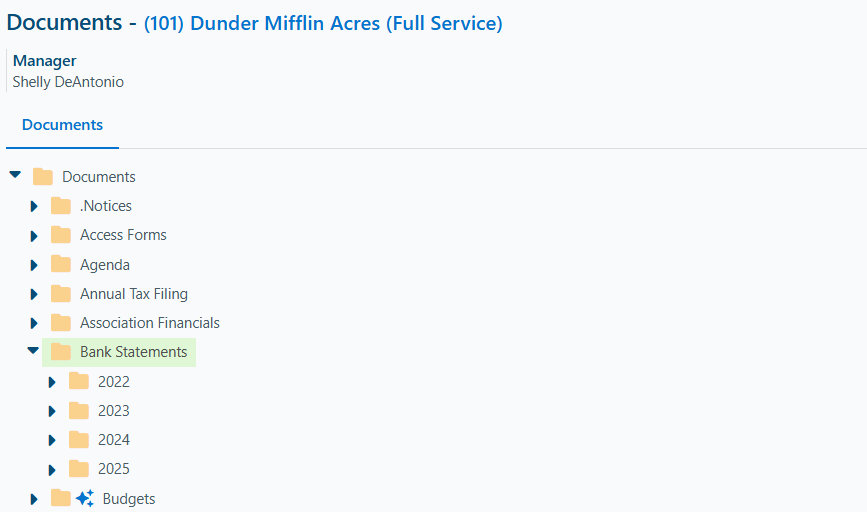
Task: Click the 2025 folder icon
Action: point(79,469)
